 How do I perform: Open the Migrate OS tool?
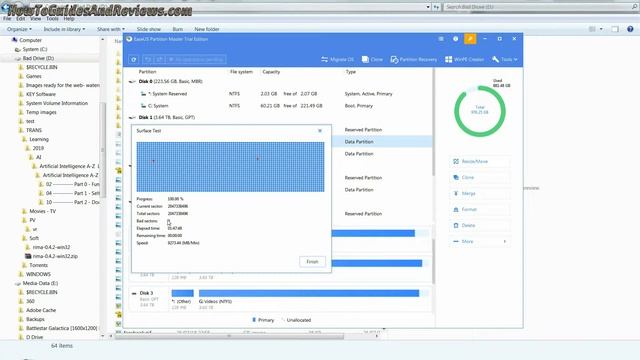click(x=337, y=60)
